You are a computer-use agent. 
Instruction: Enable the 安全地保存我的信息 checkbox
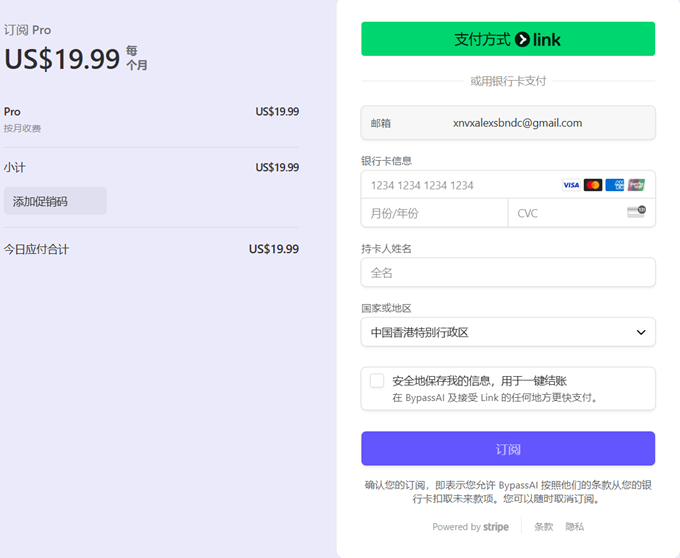(x=377, y=381)
